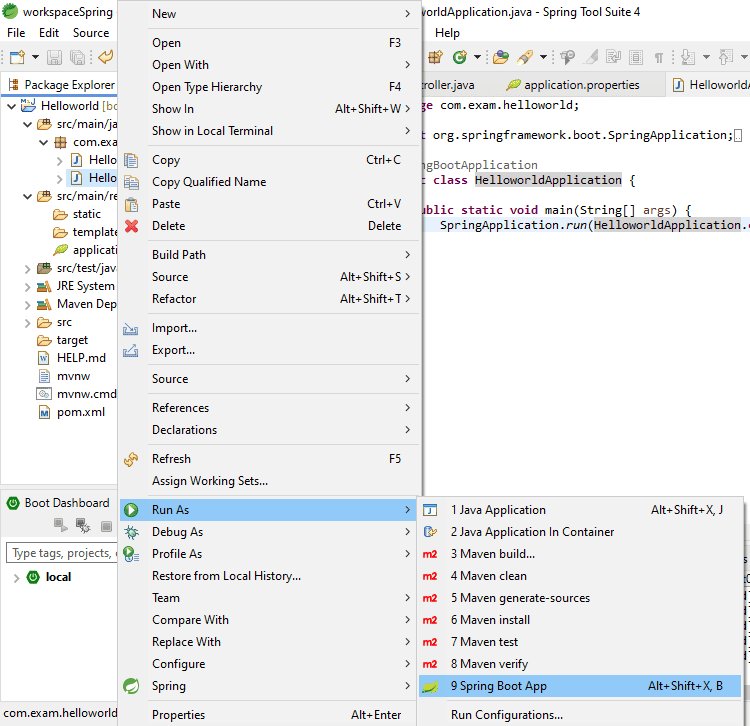Select HELP.md file in Package Explorer

pos(81,358)
